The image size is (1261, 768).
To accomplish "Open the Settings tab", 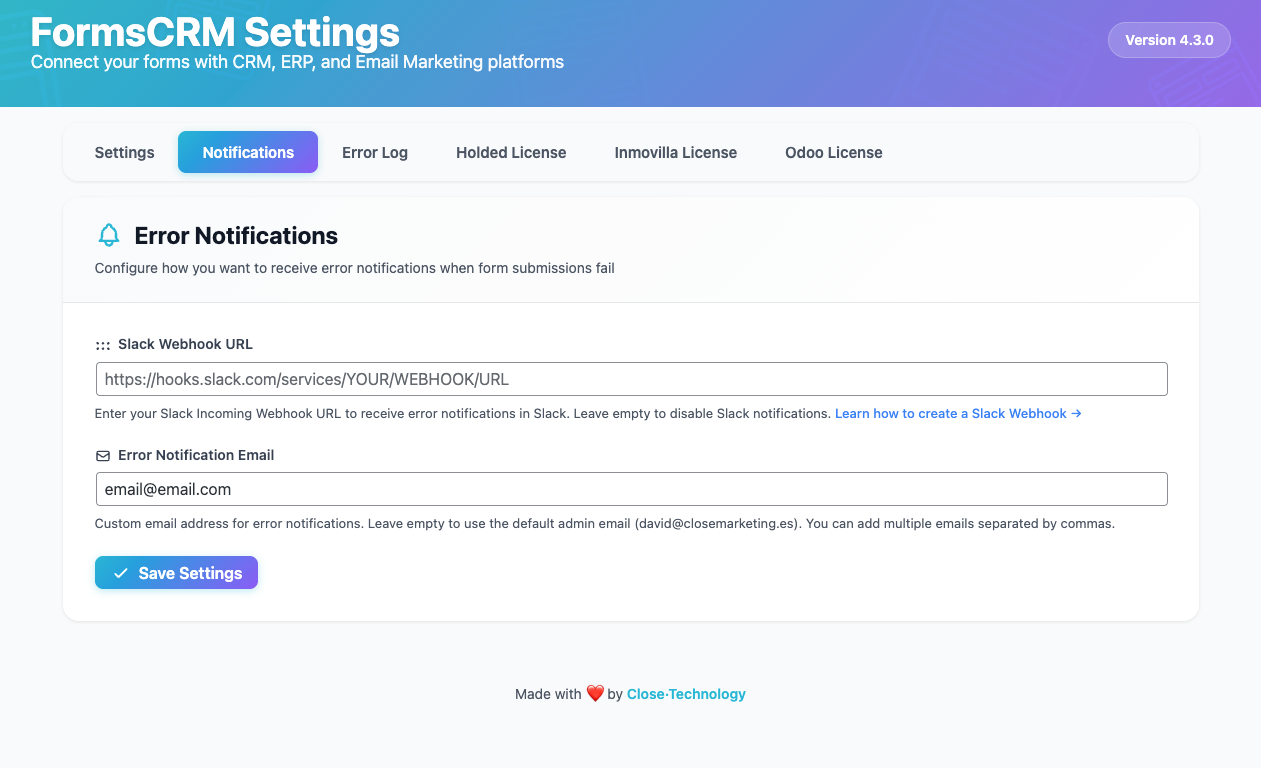I will [x=125, y=153].
